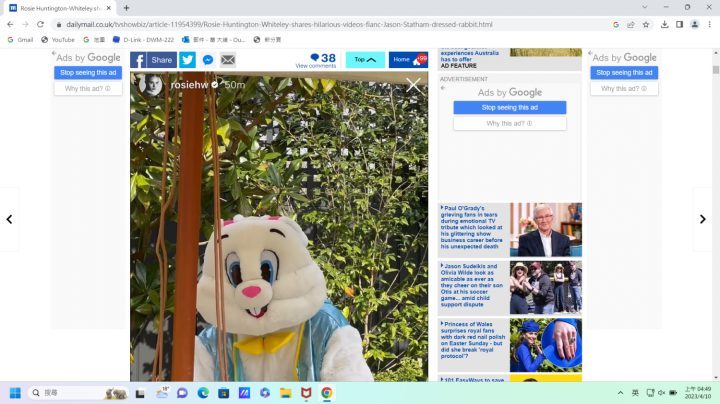This screenshot has height=404, width=720.
Task: Open Google icon in address bar
Action: point(616,24)
